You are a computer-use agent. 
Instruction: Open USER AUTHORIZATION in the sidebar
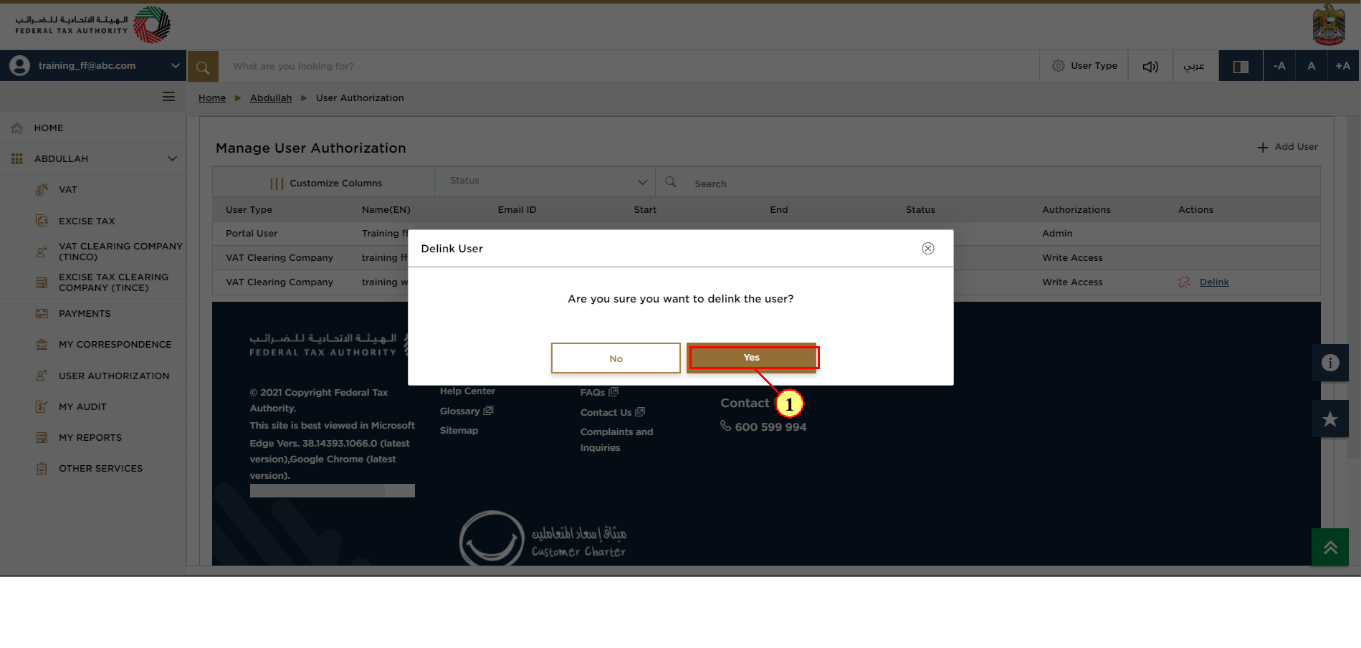pos(114,376)
